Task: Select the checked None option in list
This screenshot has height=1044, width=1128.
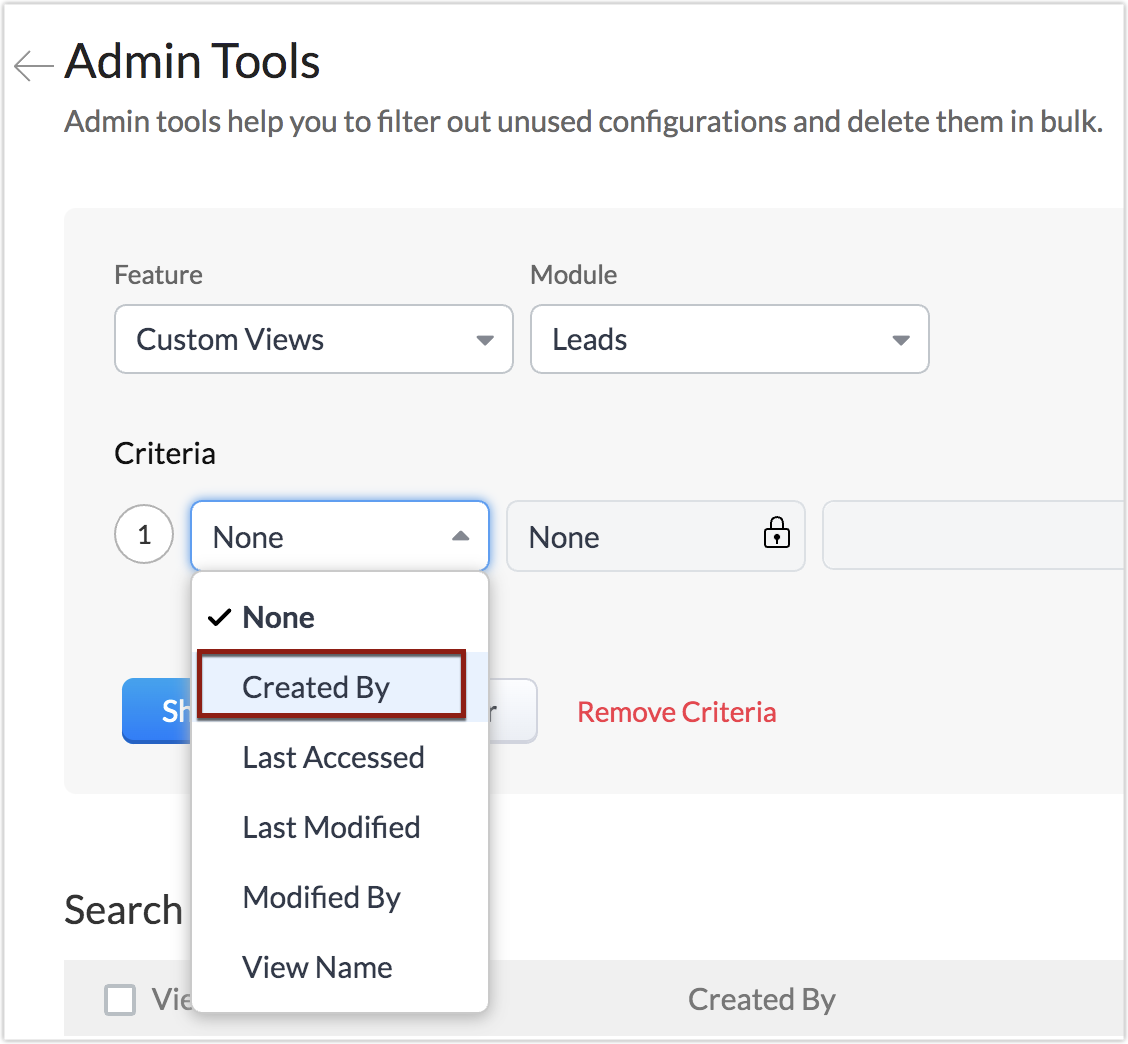Action: coord(278,618)
